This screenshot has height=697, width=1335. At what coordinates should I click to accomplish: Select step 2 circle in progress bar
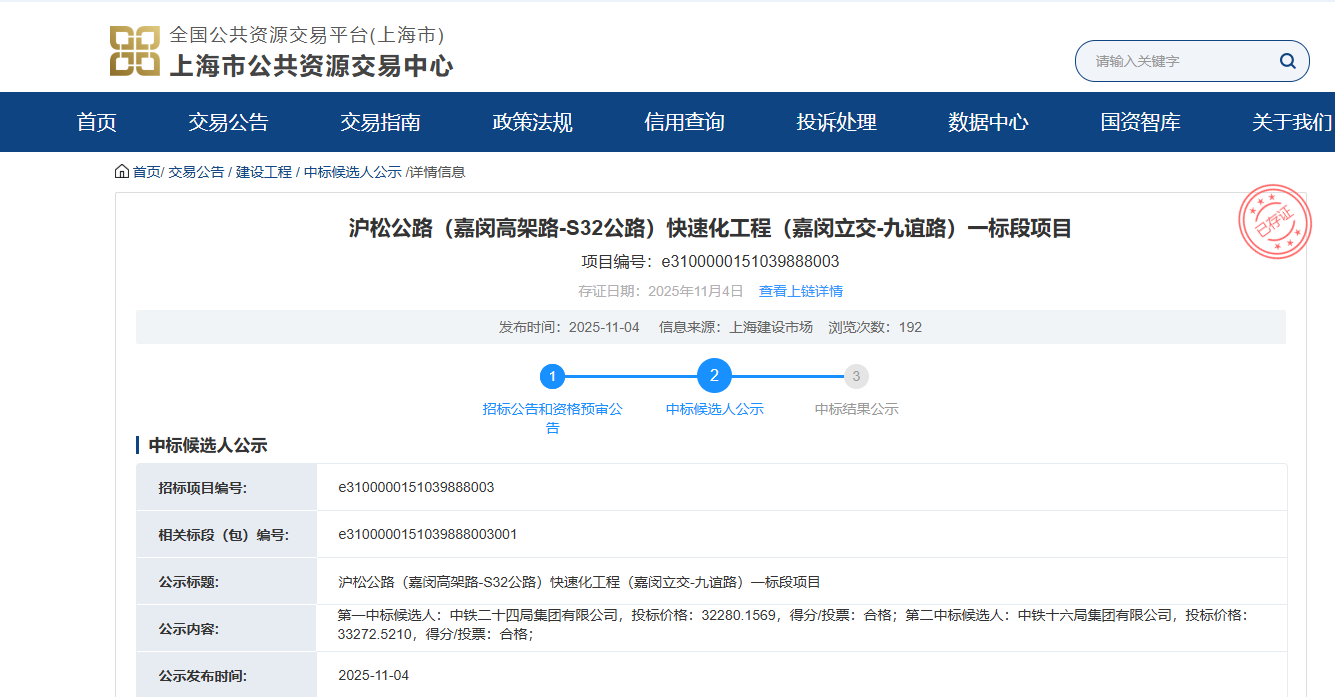point(714,376)
